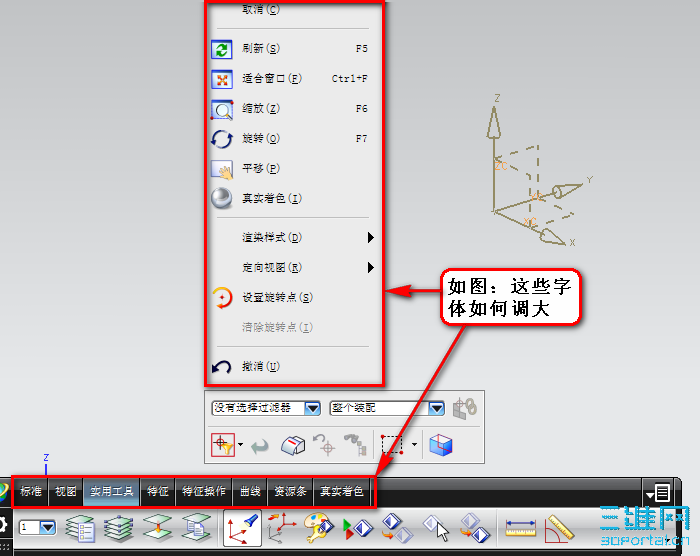Expand 定向视图(R) submenu

pos(370,268)
